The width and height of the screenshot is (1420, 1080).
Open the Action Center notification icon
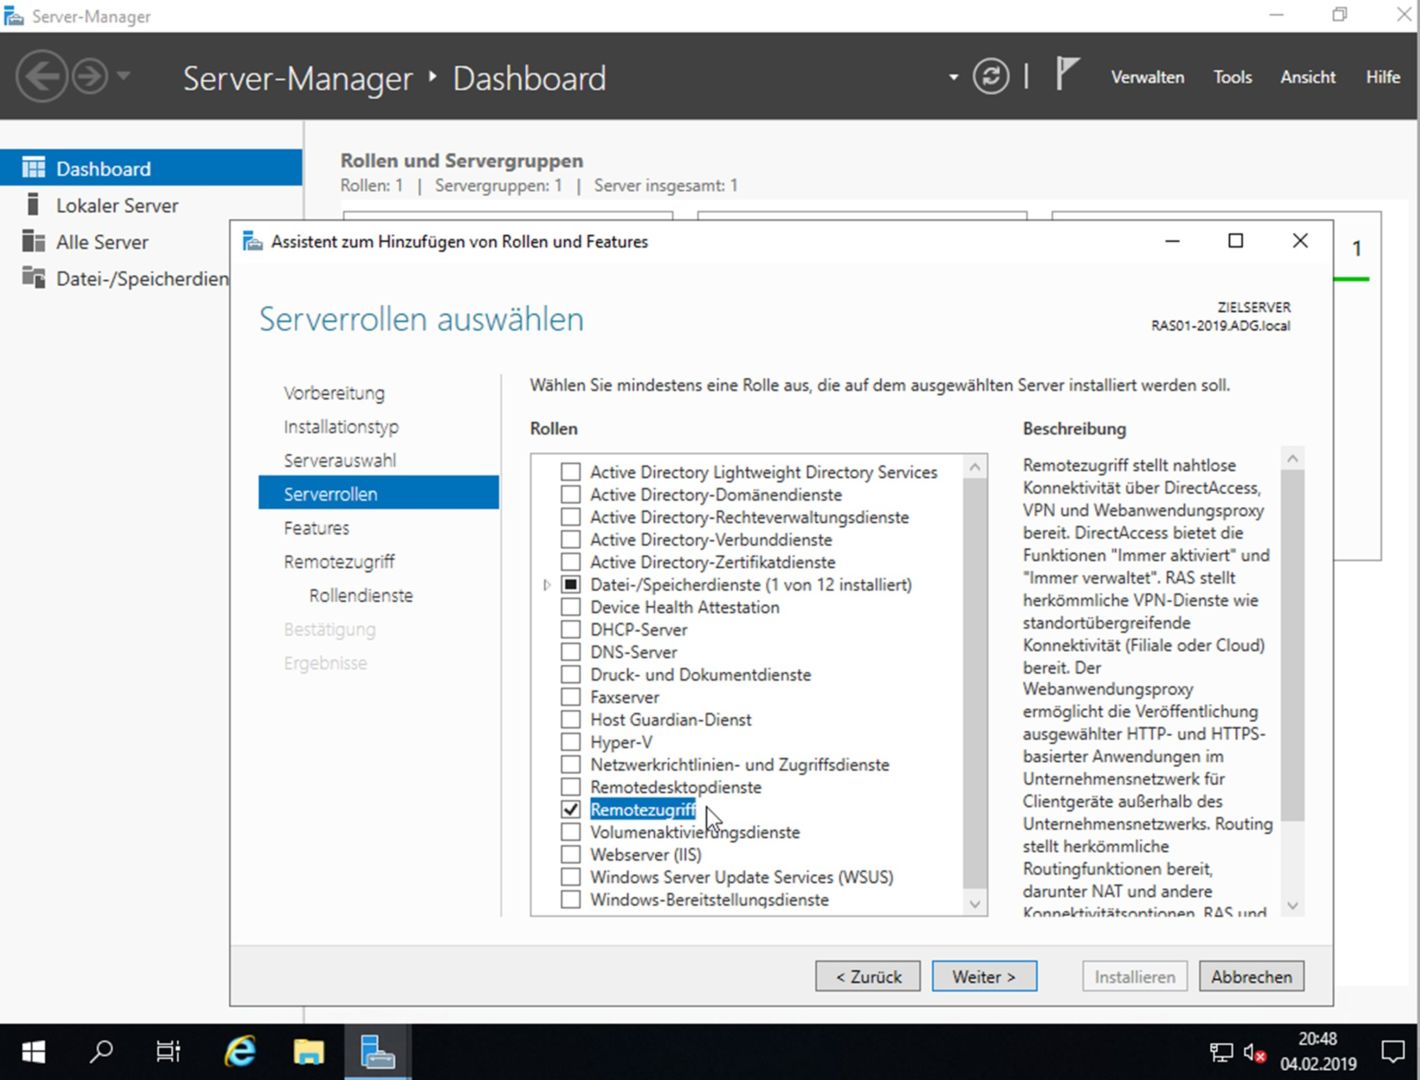coord(1393,1052)
